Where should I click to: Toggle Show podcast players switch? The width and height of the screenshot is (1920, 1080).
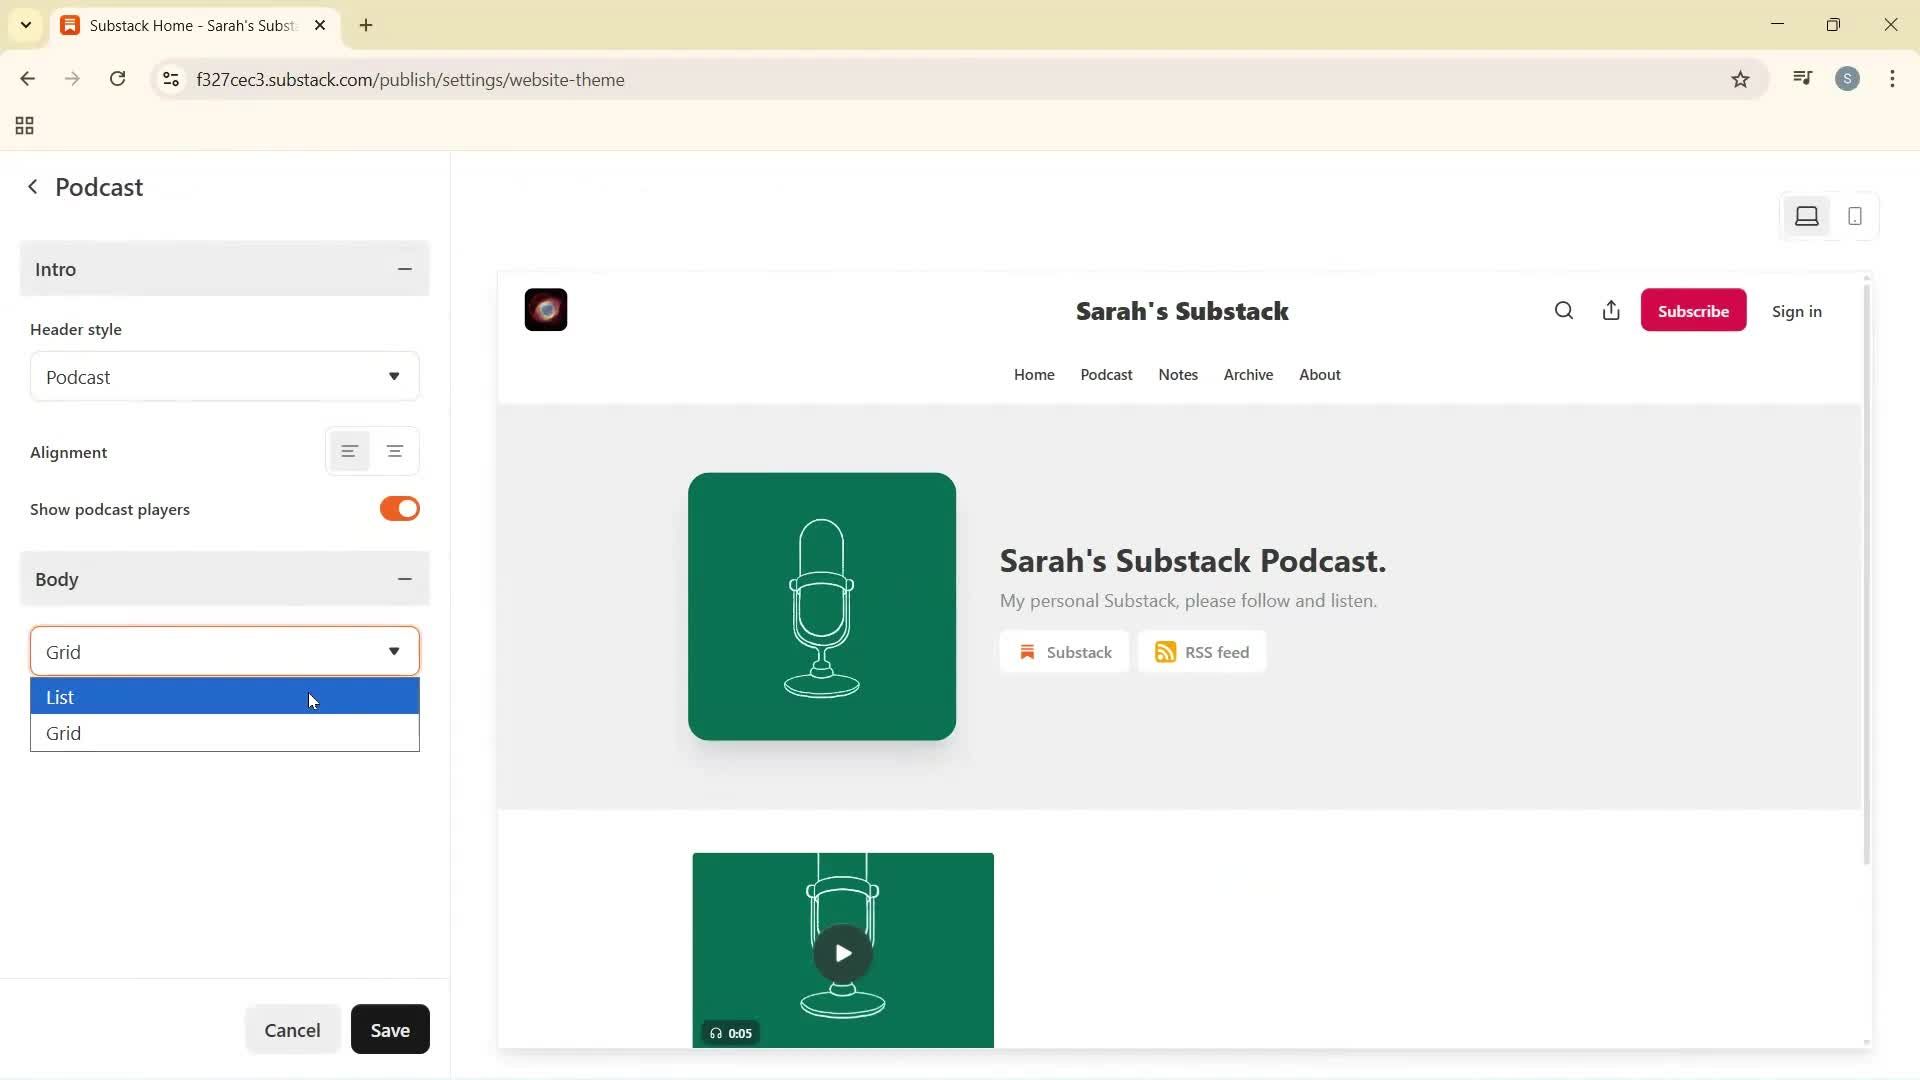click(x=399, y=509)
